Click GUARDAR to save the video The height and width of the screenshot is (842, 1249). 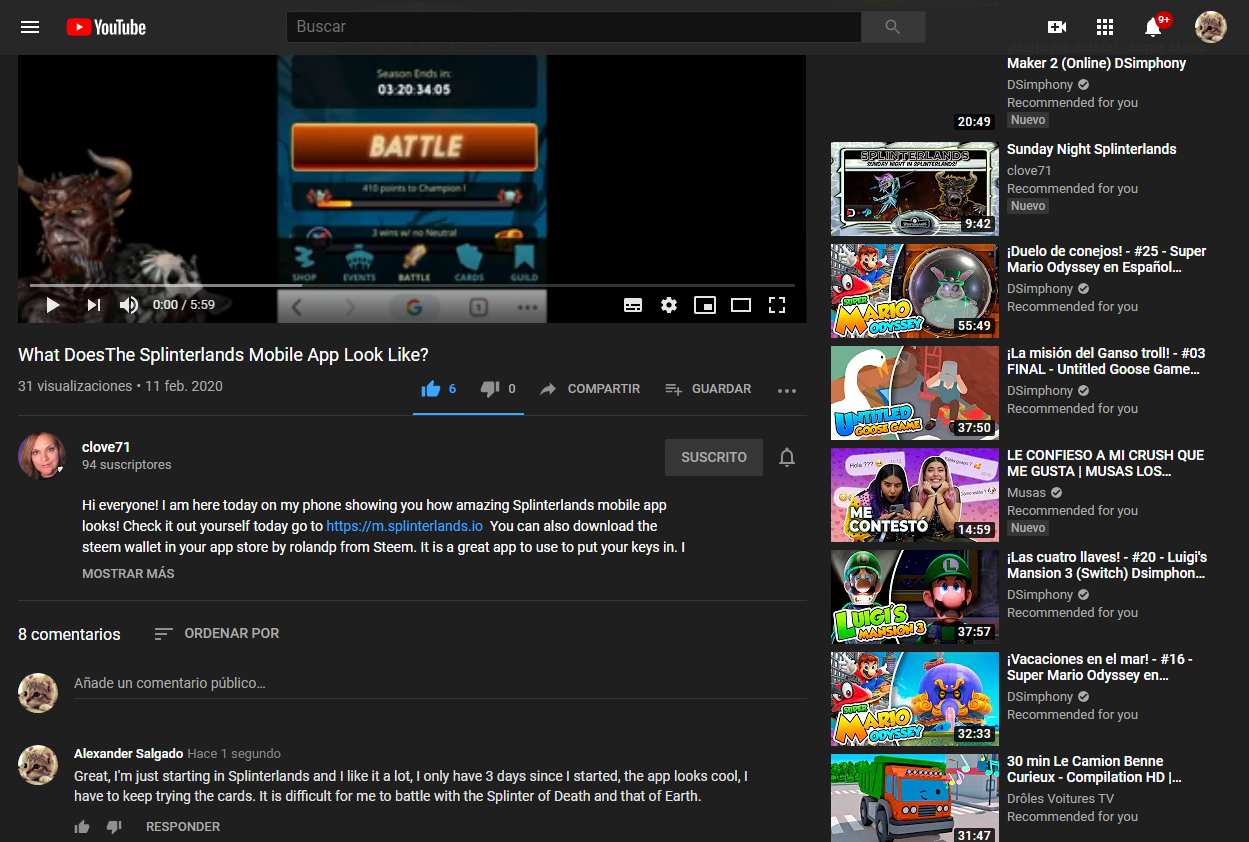(x=708, y=389)
